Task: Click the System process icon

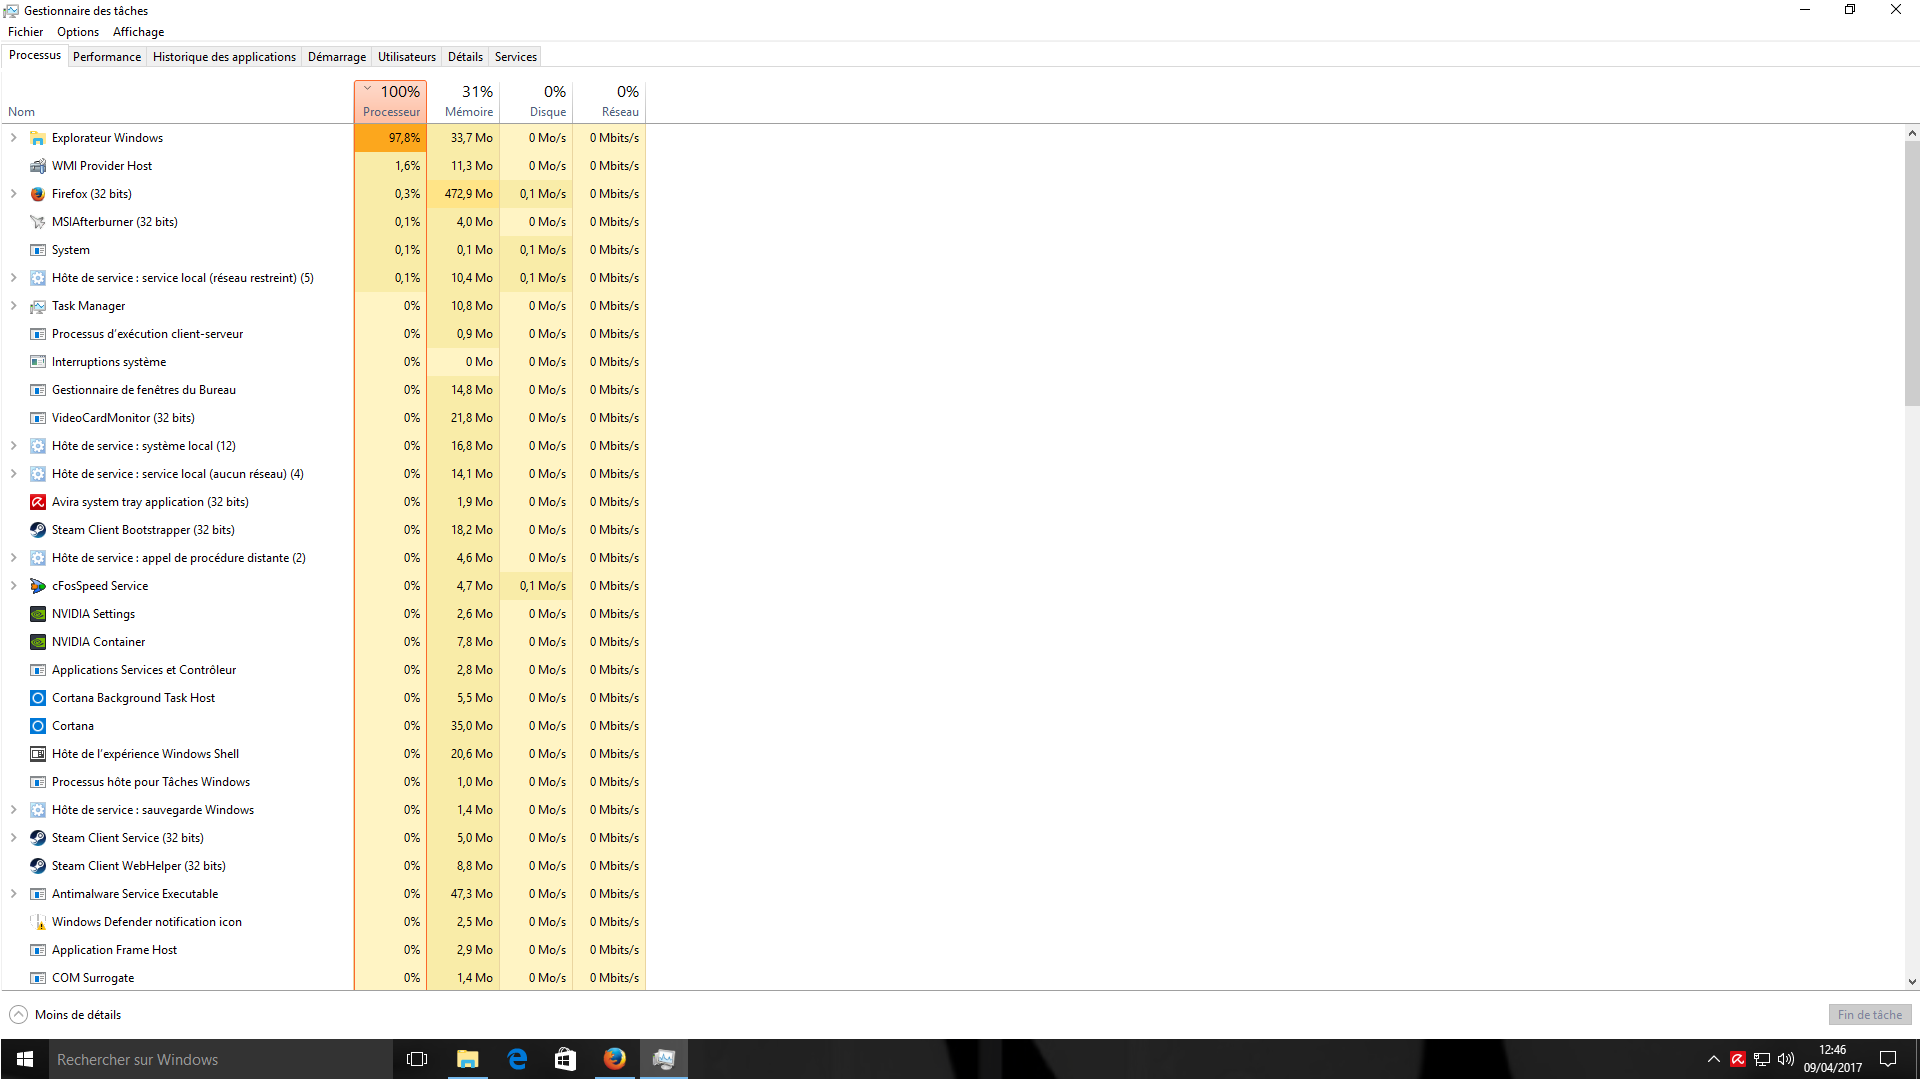Action: coord(38,250)
